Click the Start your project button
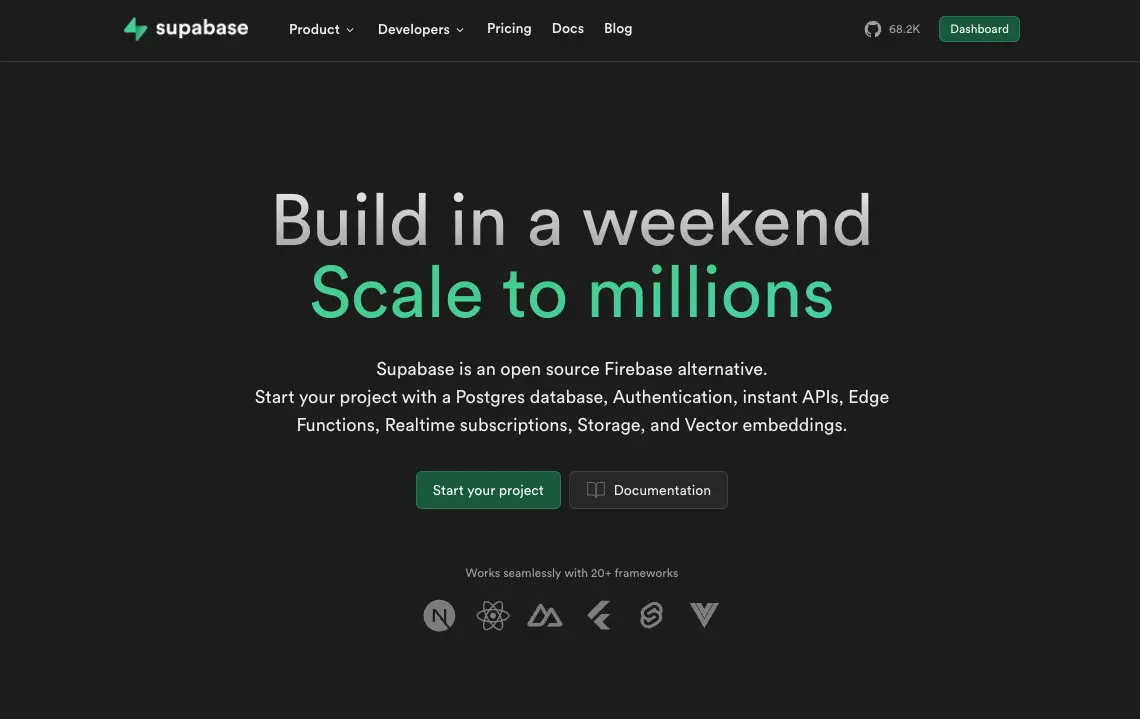This screenshot has width=1140, height=719. 488,490
